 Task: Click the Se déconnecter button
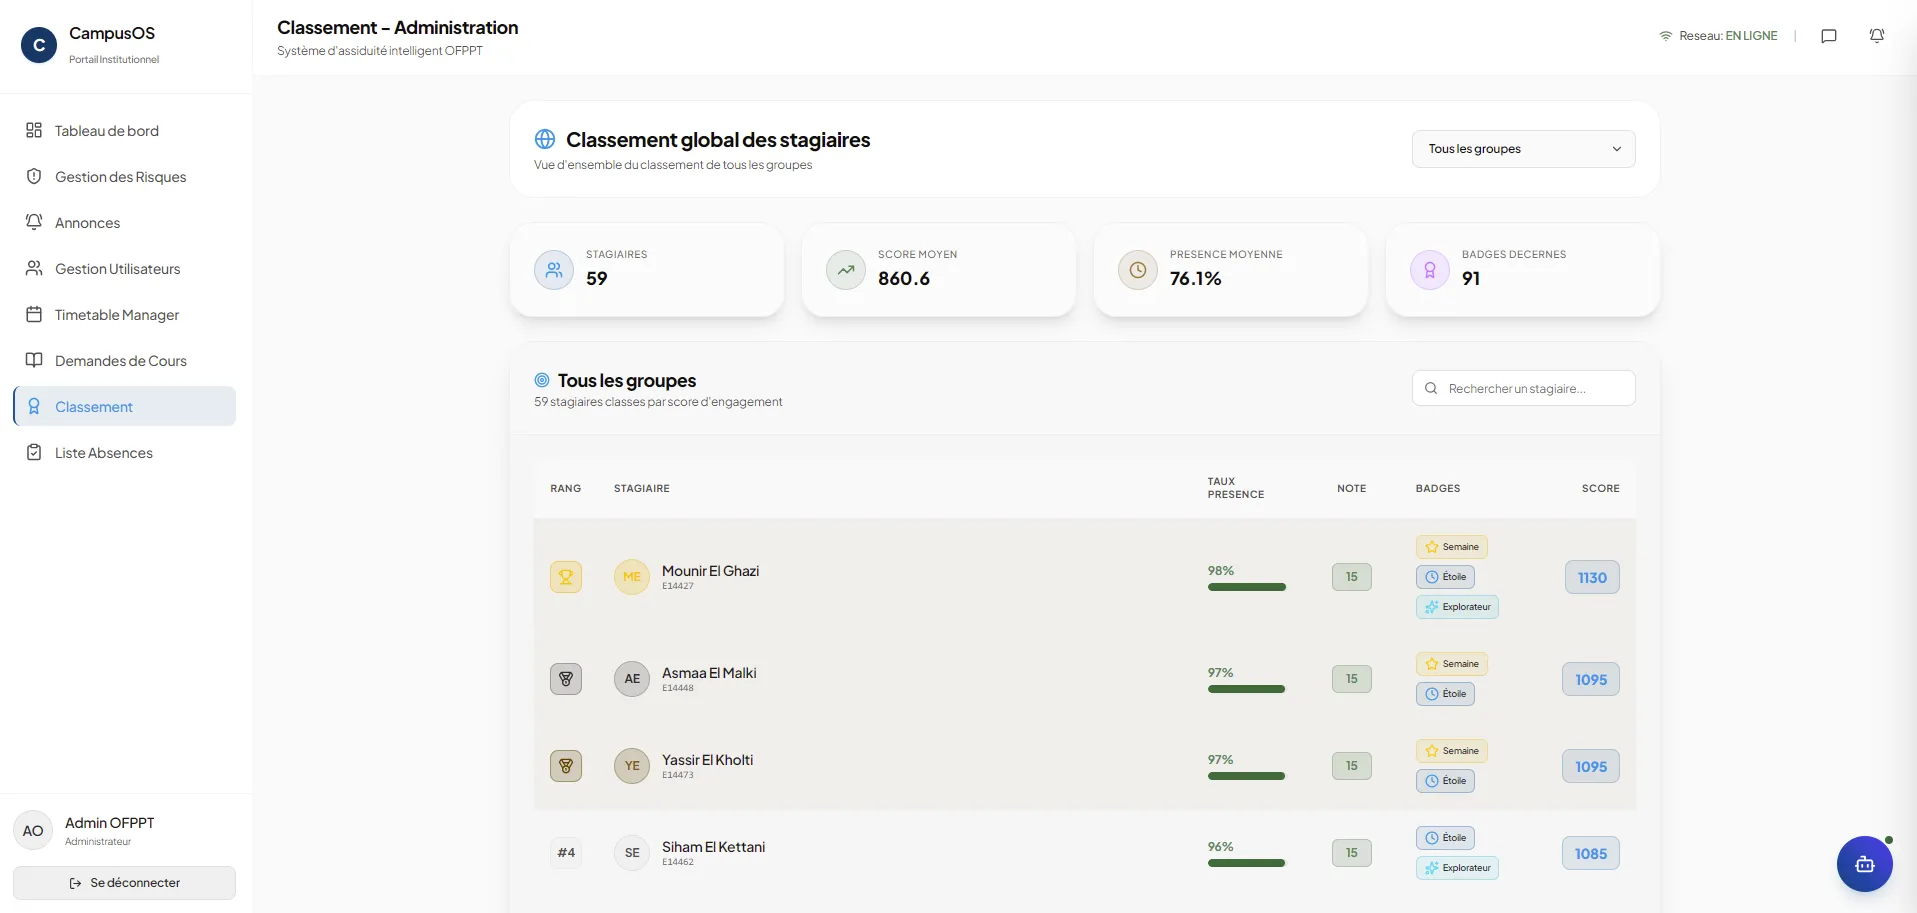[x=125, y=883]
